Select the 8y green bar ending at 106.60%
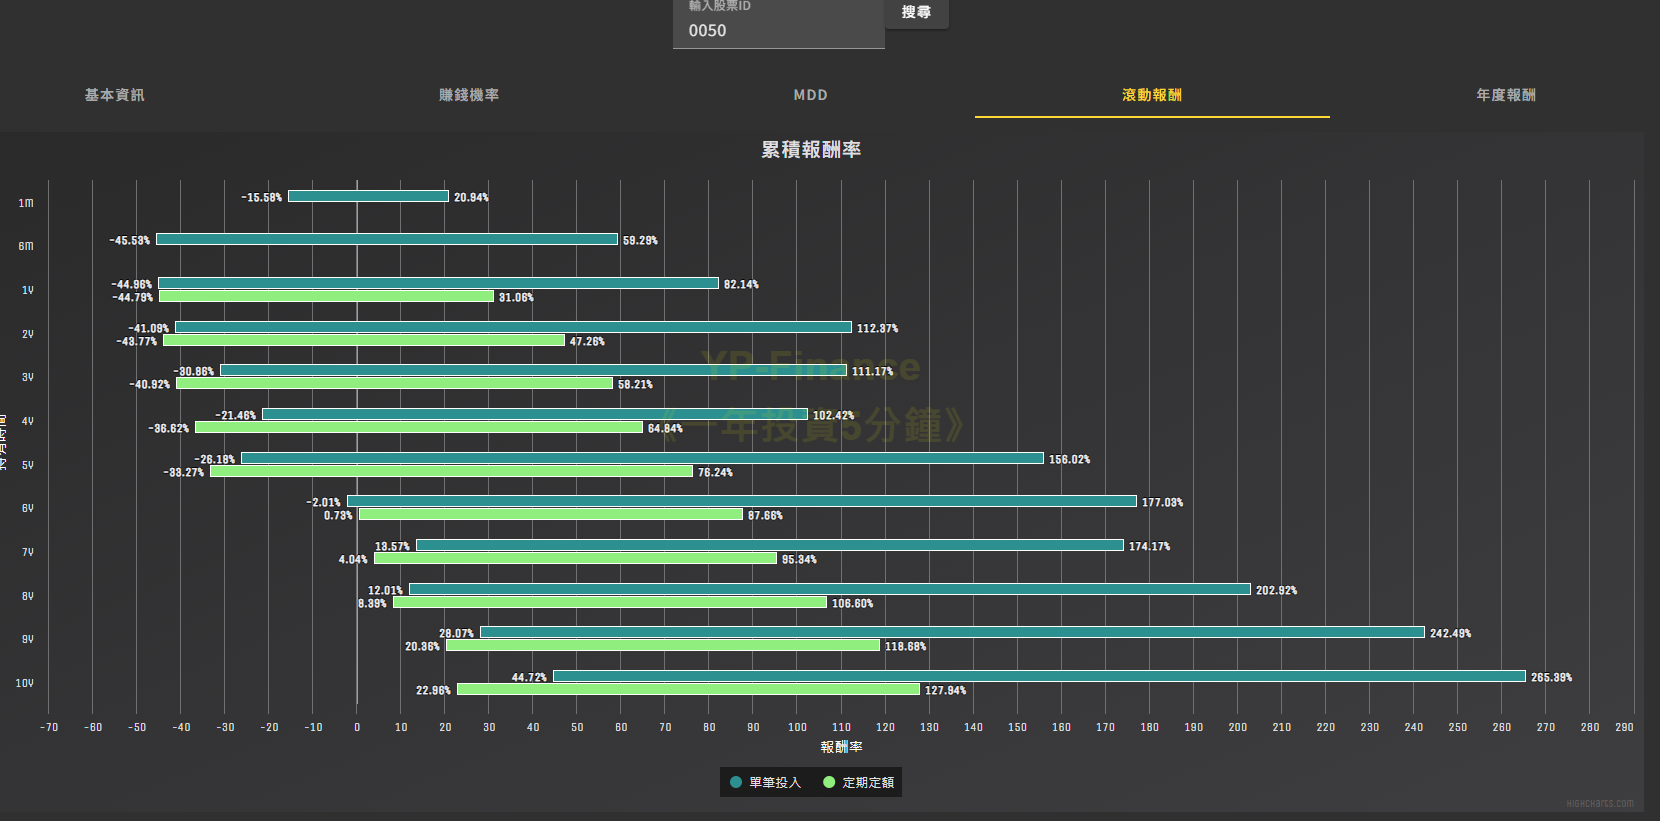This screenshot has width=1660, height=821. click(x=610, y=603)
